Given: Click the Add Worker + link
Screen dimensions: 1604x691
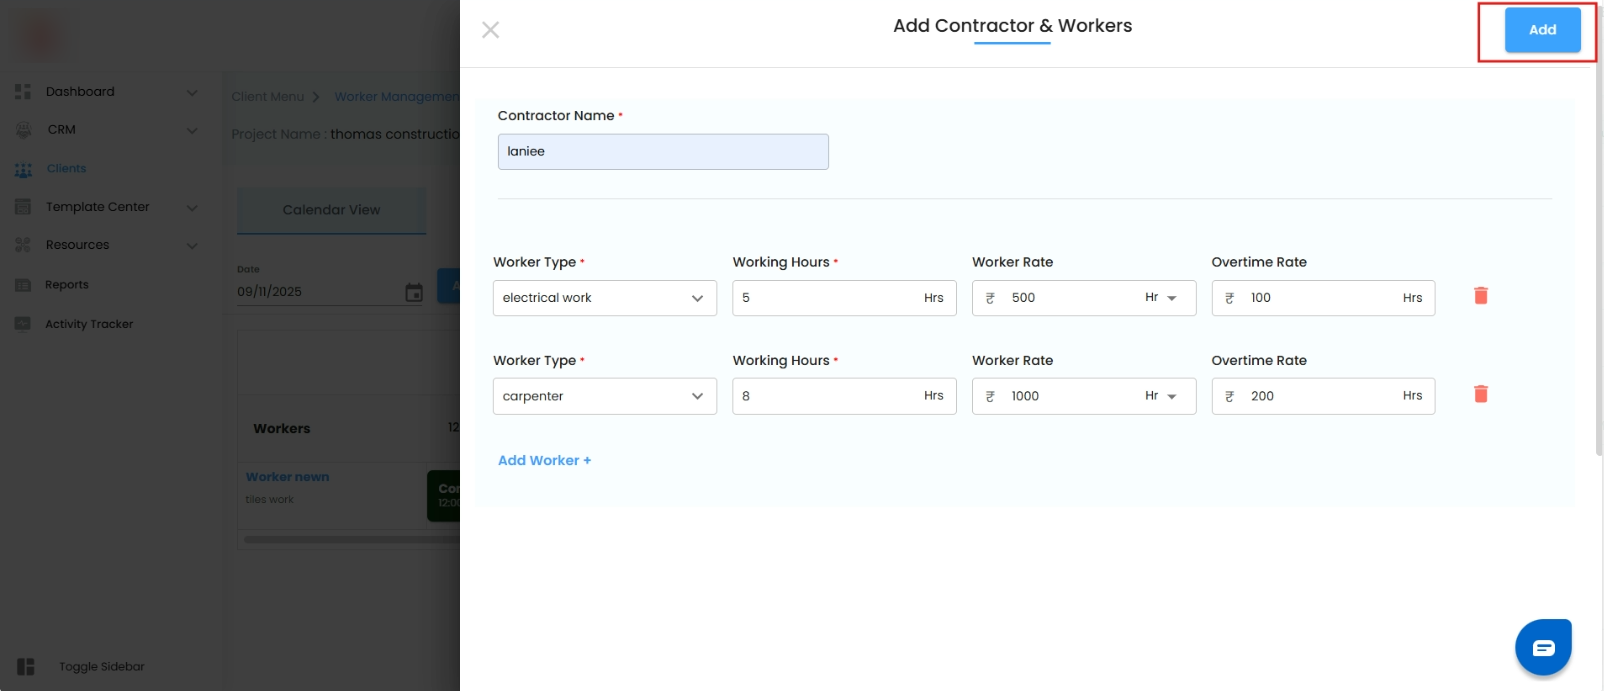Looking at the screenshot, I should pos(544,461).
